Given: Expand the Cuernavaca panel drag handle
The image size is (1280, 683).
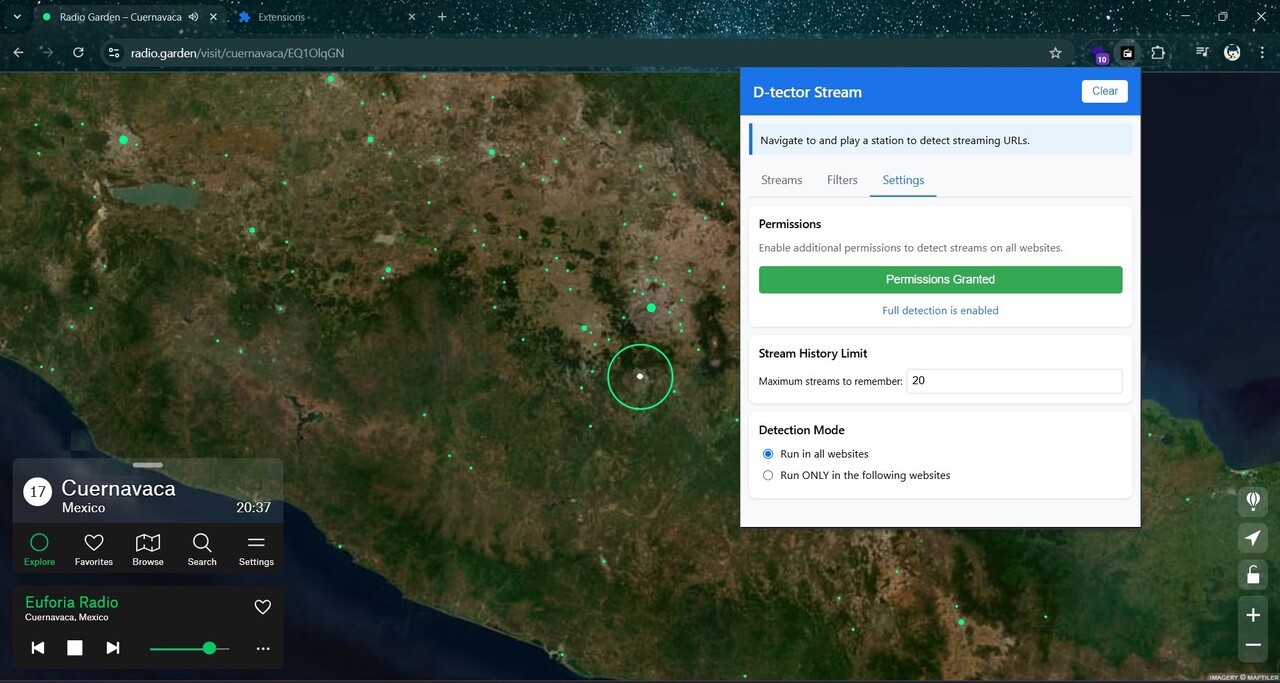Looking at the screenshot, I should coord(147,465).
